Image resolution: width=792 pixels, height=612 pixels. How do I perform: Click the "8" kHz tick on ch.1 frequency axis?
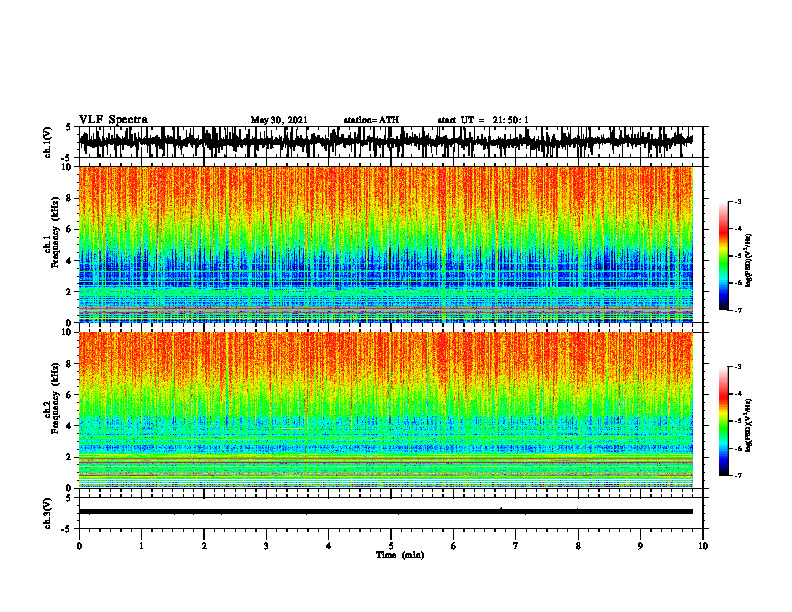click(70, 198)
